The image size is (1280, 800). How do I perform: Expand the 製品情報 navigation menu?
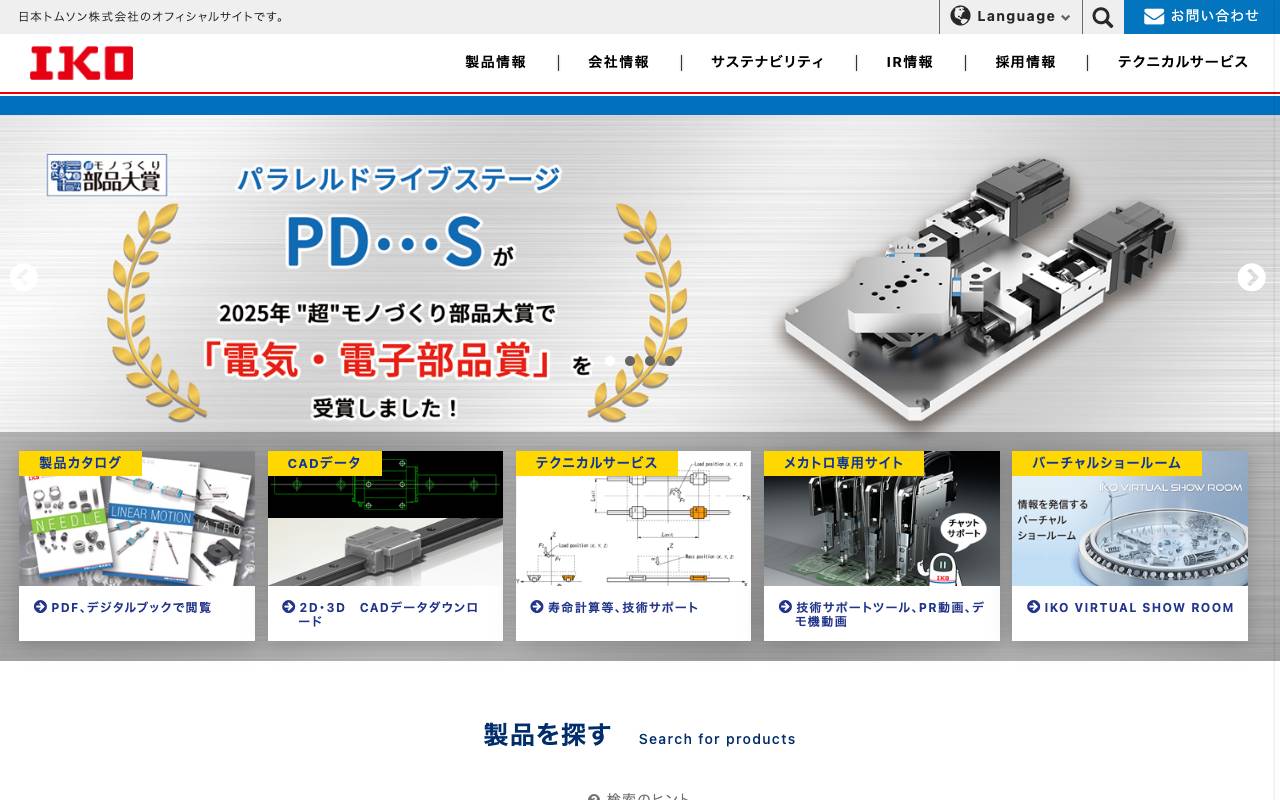click(x=495, y=62)
